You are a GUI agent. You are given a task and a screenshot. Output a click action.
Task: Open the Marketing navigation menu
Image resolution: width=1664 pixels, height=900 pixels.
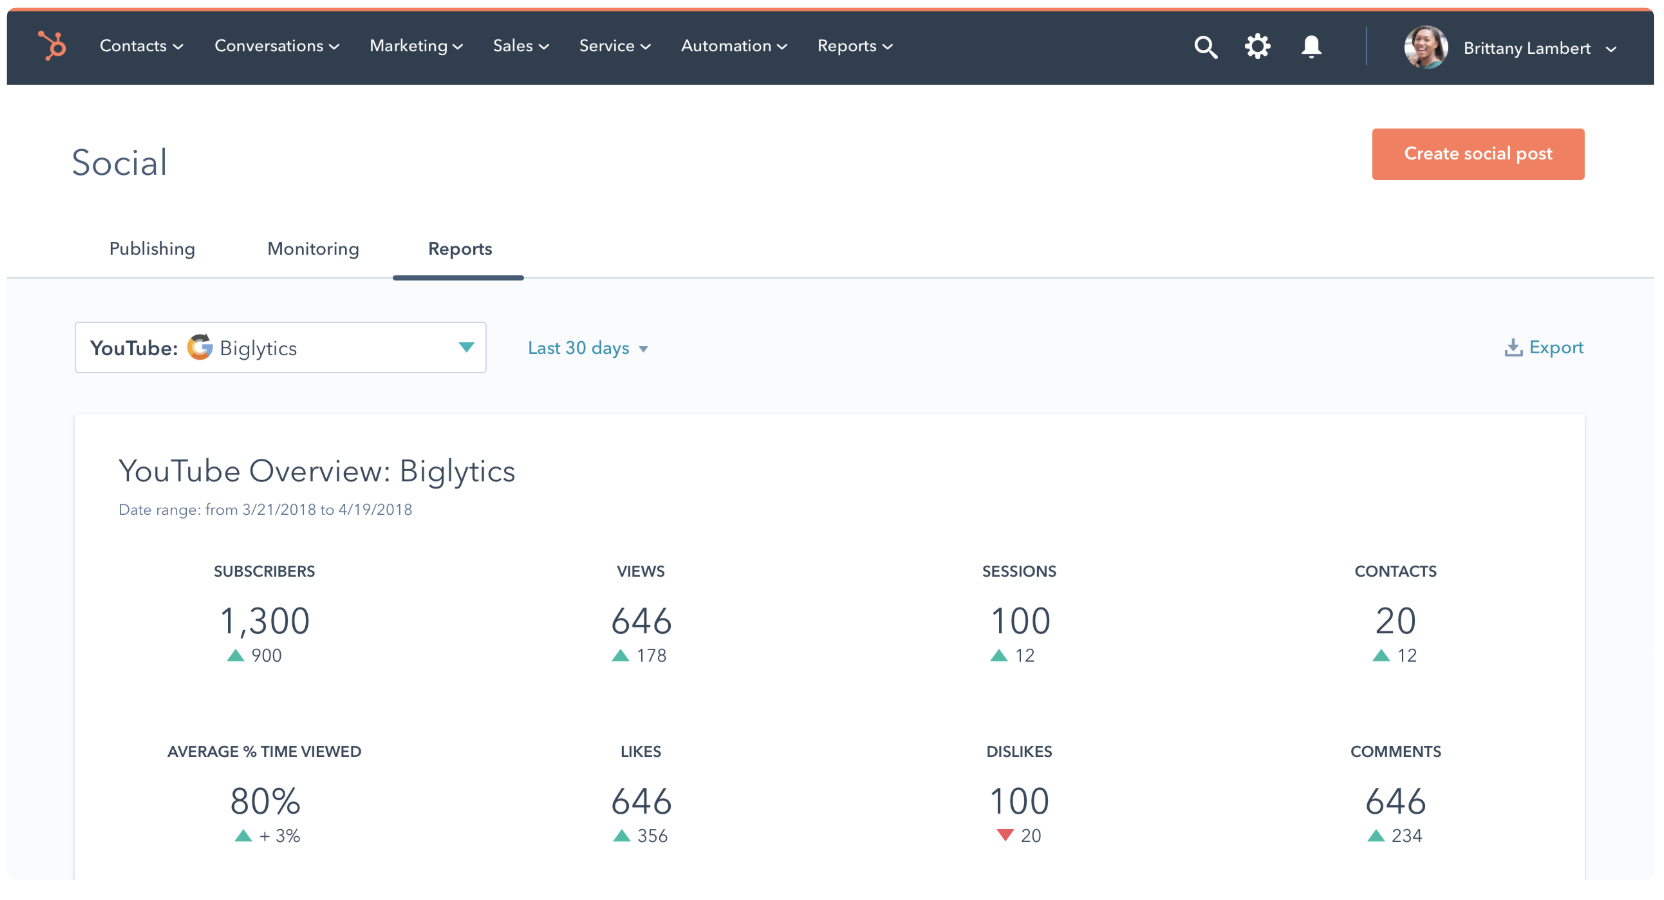click(x=416, y=46)
